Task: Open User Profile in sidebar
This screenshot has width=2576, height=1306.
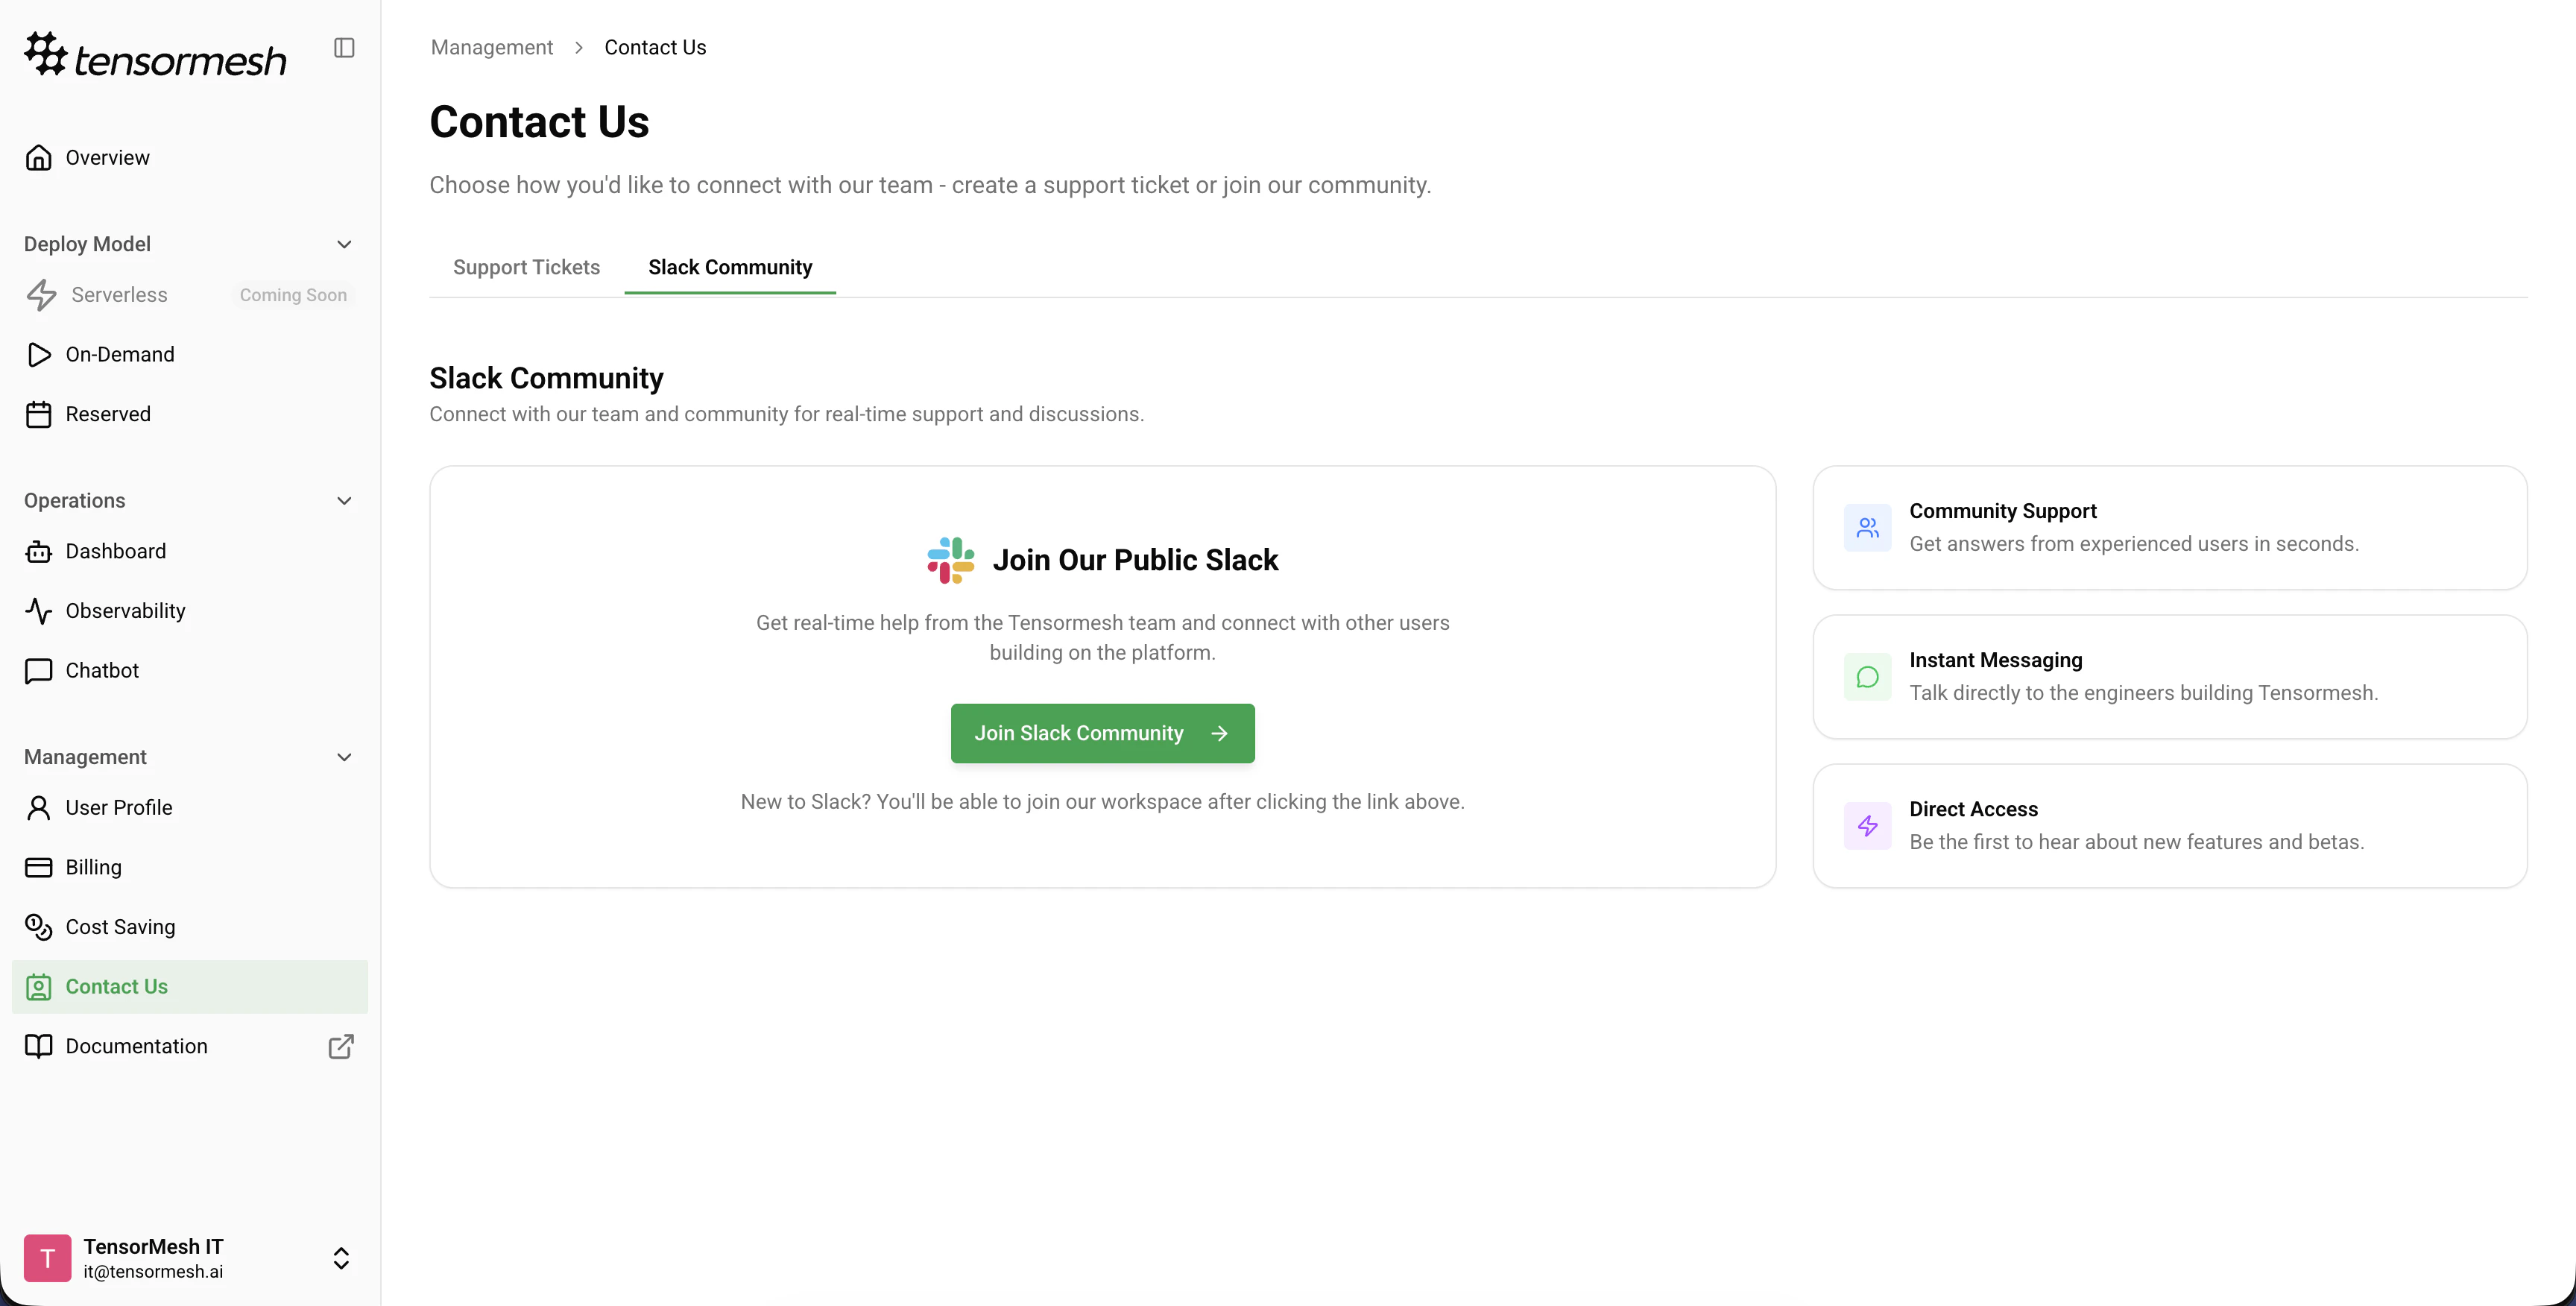Action: coord(118,808)
